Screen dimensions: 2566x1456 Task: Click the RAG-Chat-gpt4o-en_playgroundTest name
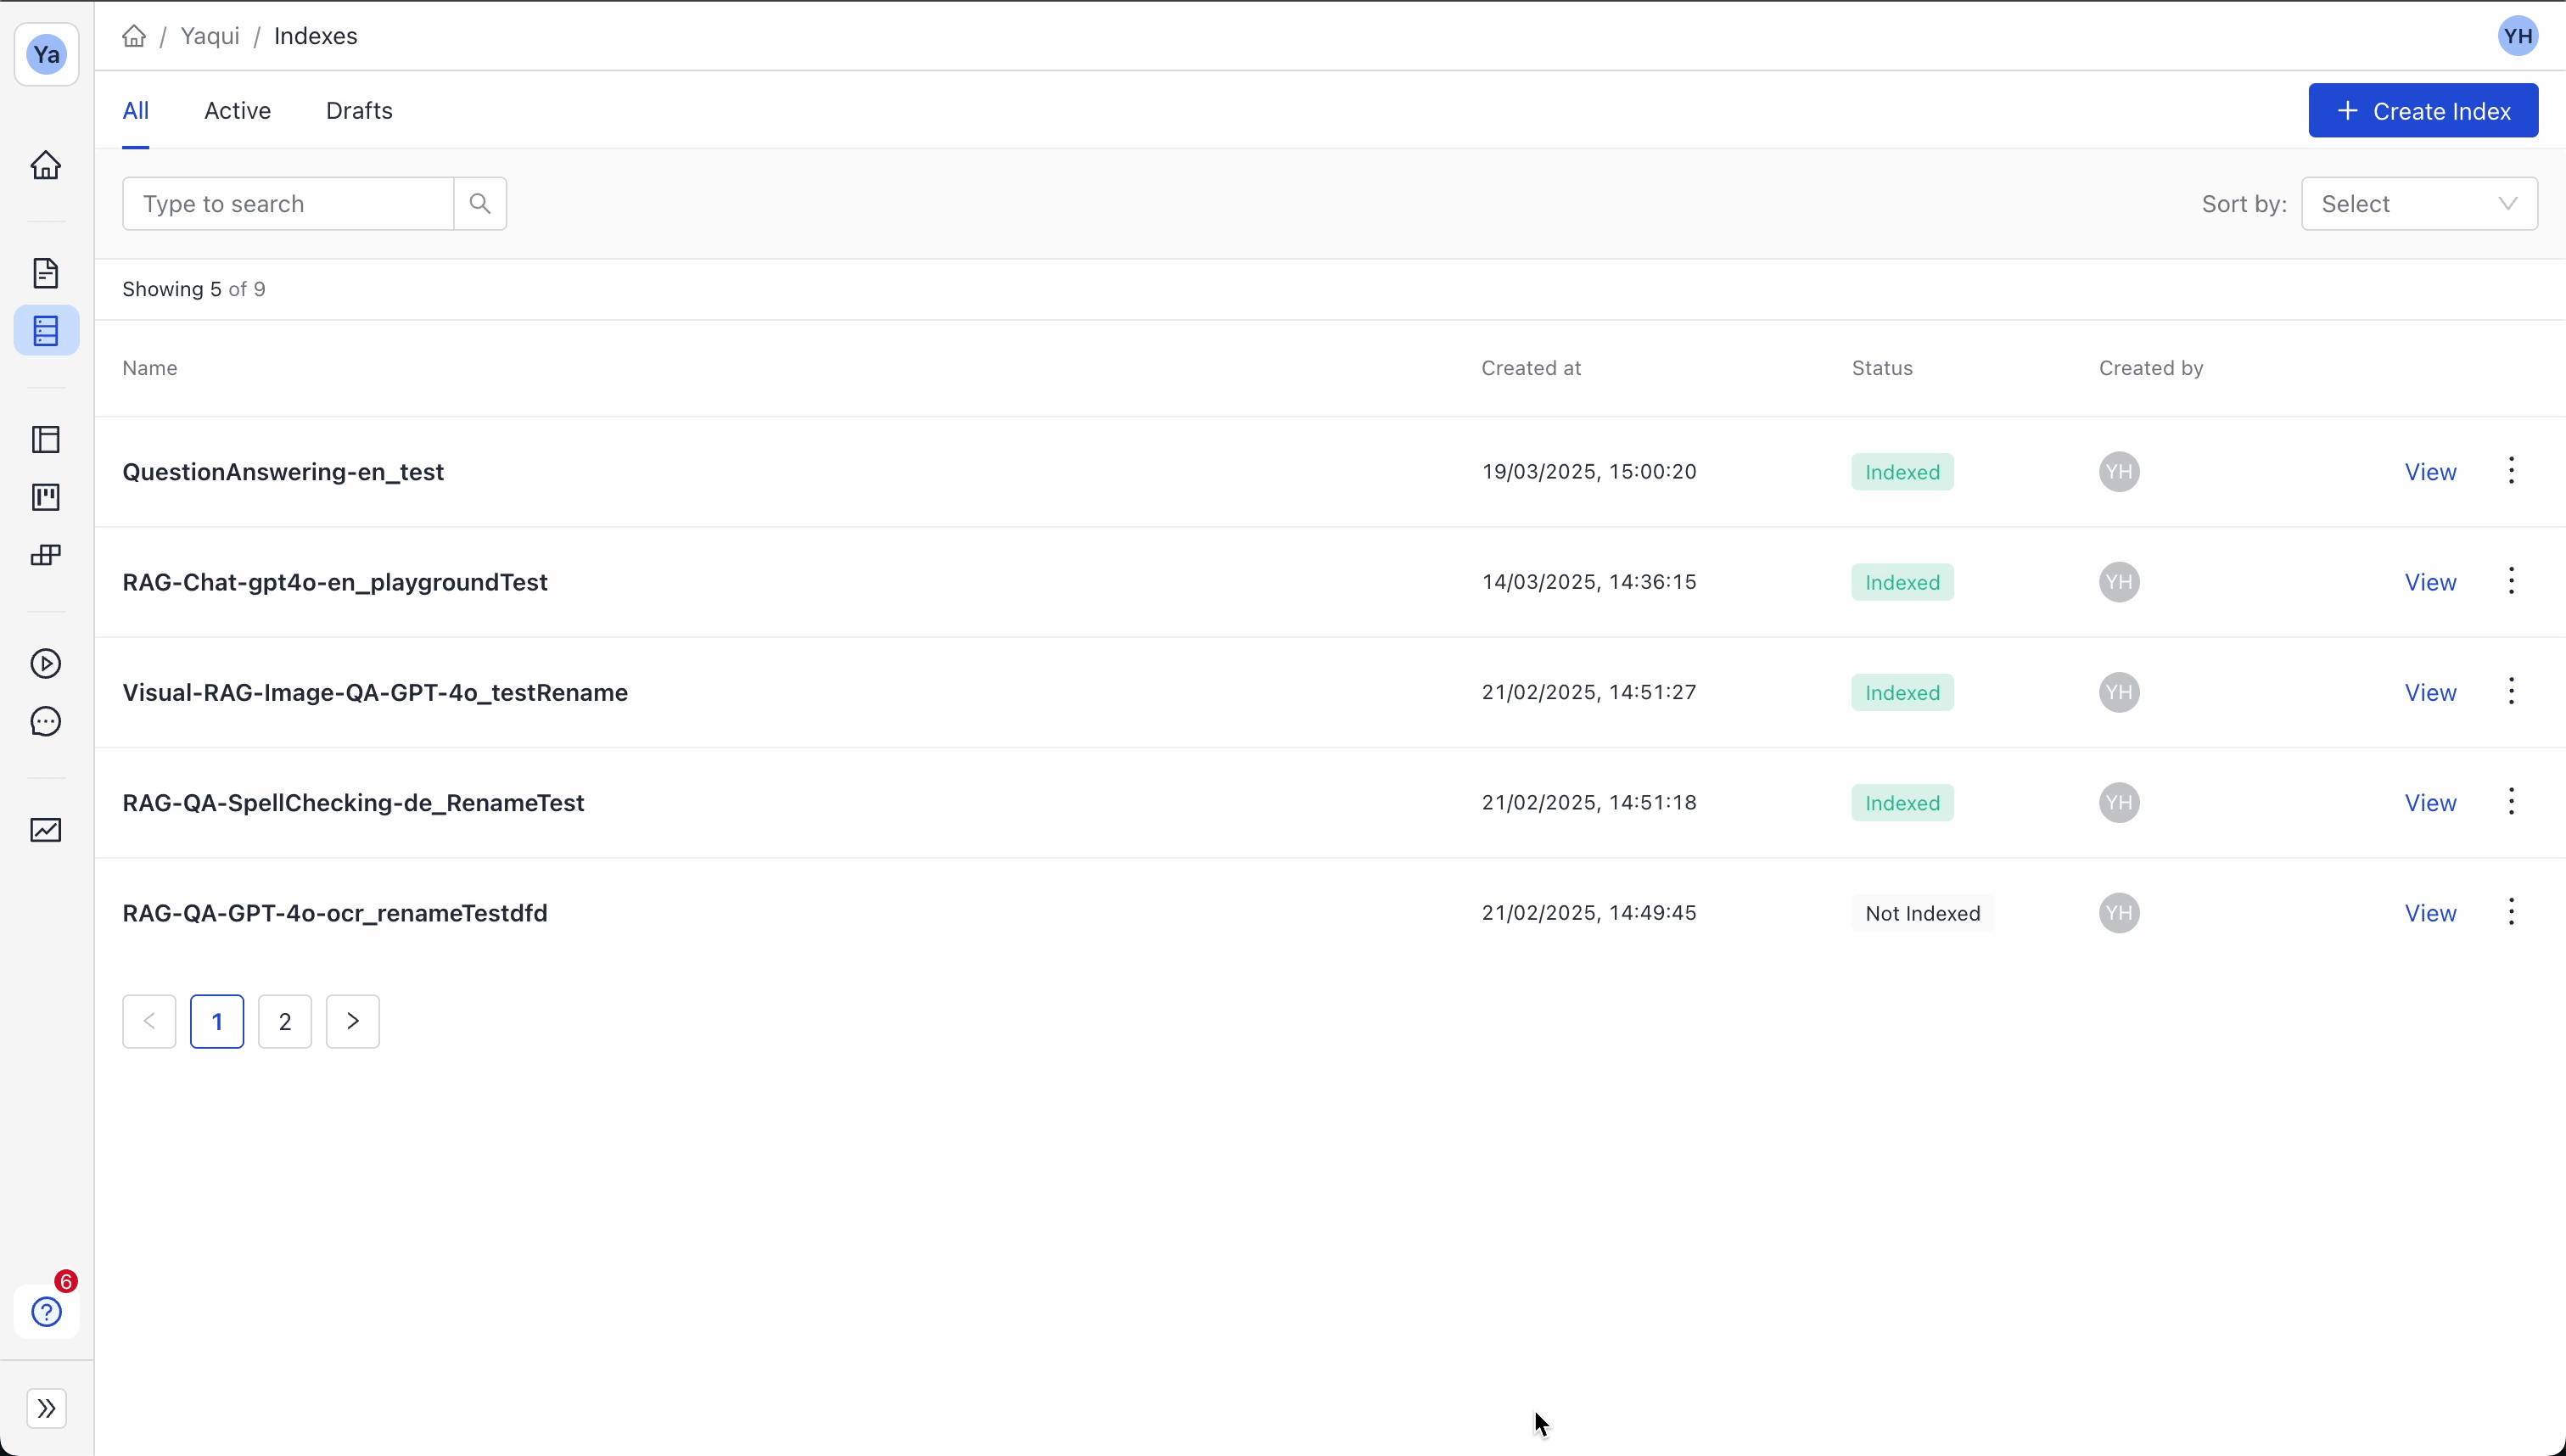pos(335,582)
